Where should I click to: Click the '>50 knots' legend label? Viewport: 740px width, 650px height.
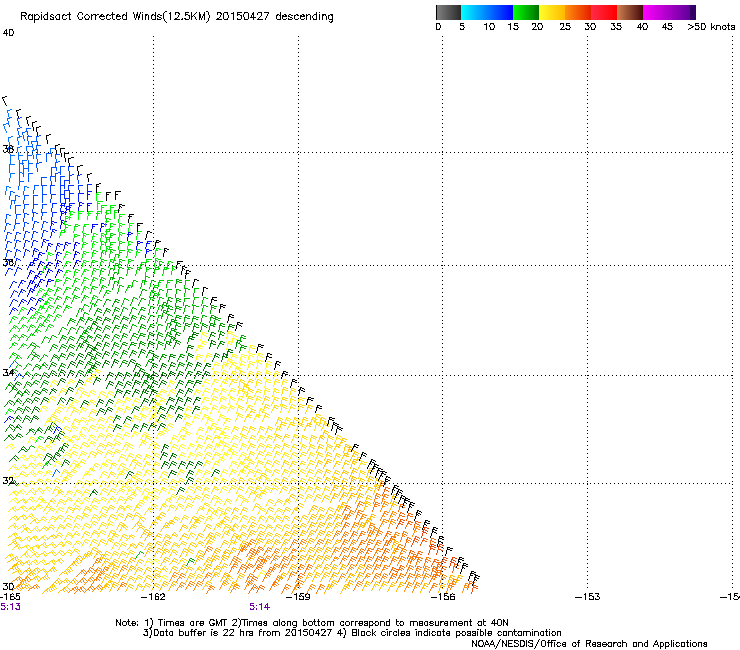tap(711, 27)
